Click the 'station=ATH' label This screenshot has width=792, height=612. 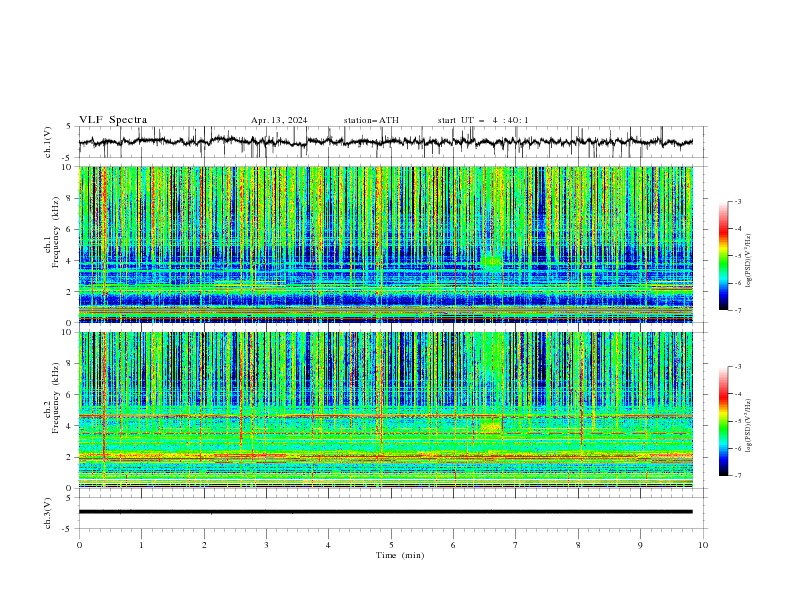coord(371,120)
